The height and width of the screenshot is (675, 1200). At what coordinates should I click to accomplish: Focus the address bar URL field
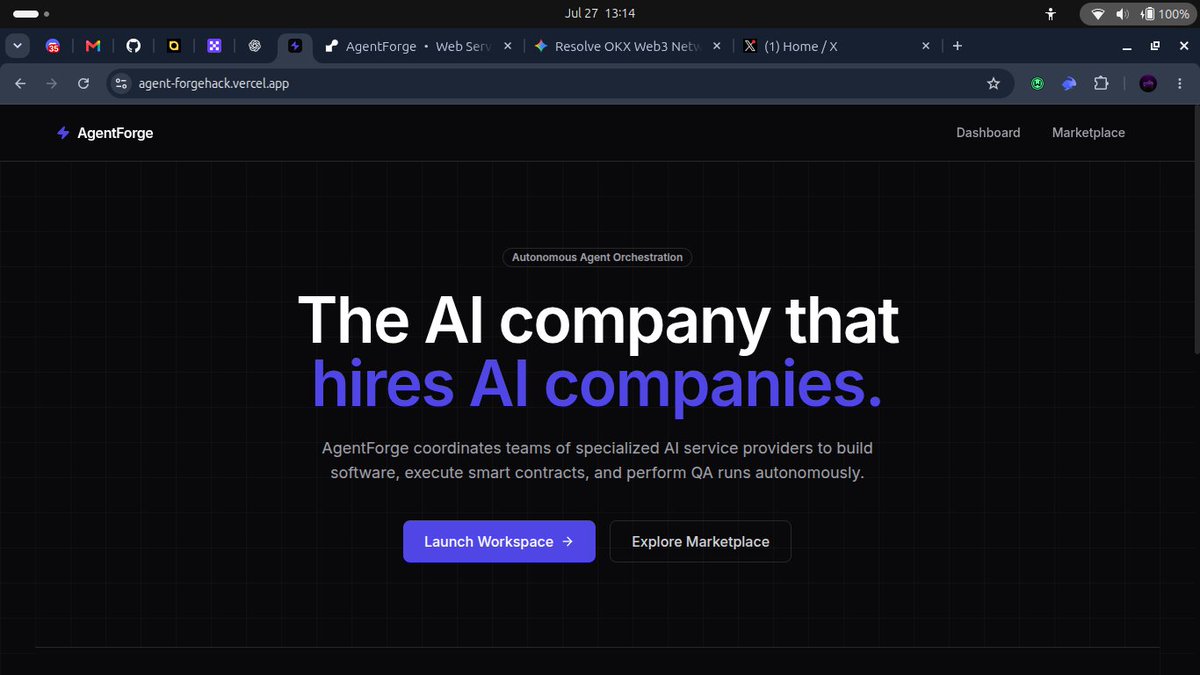[x=560, y=84]
